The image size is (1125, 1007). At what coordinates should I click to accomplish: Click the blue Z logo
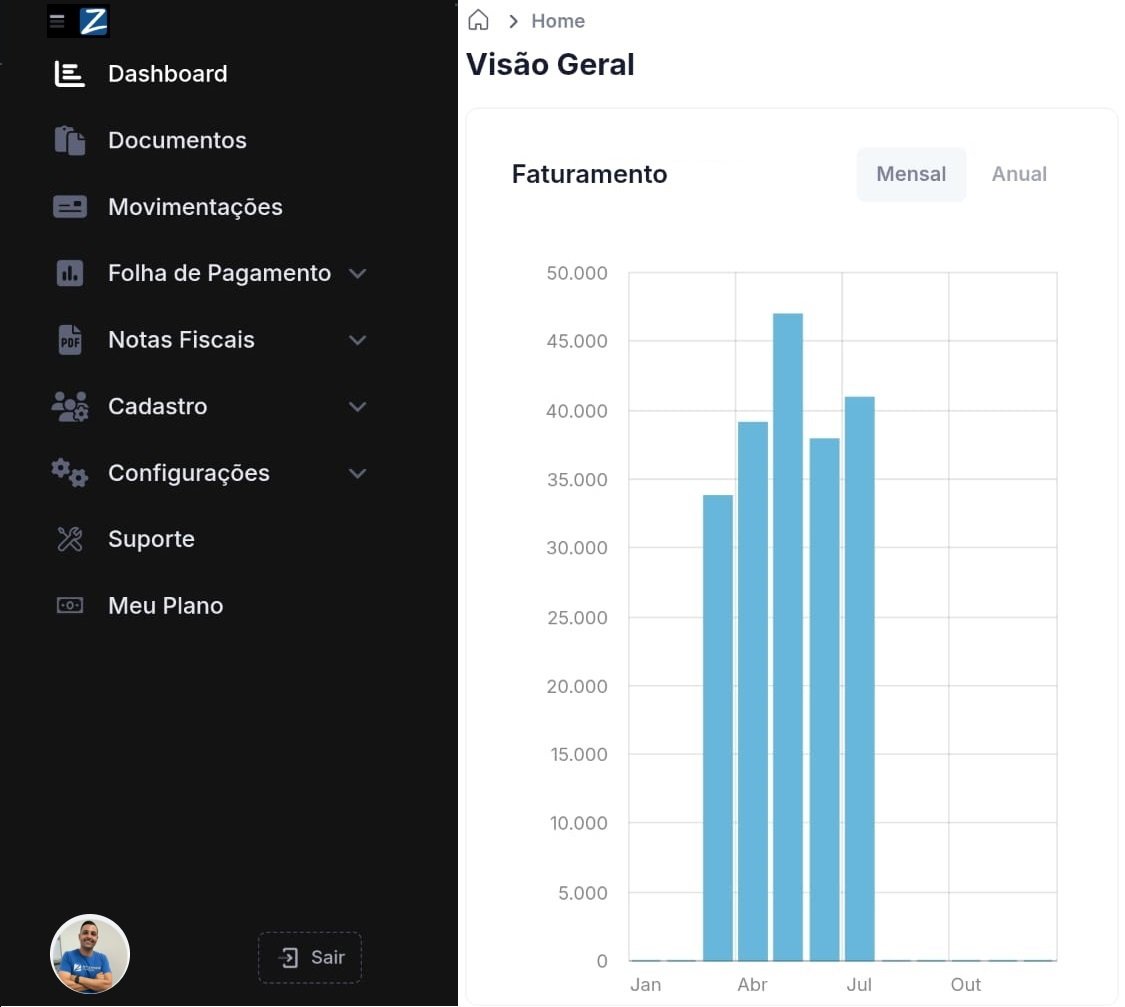click(93, 21)
